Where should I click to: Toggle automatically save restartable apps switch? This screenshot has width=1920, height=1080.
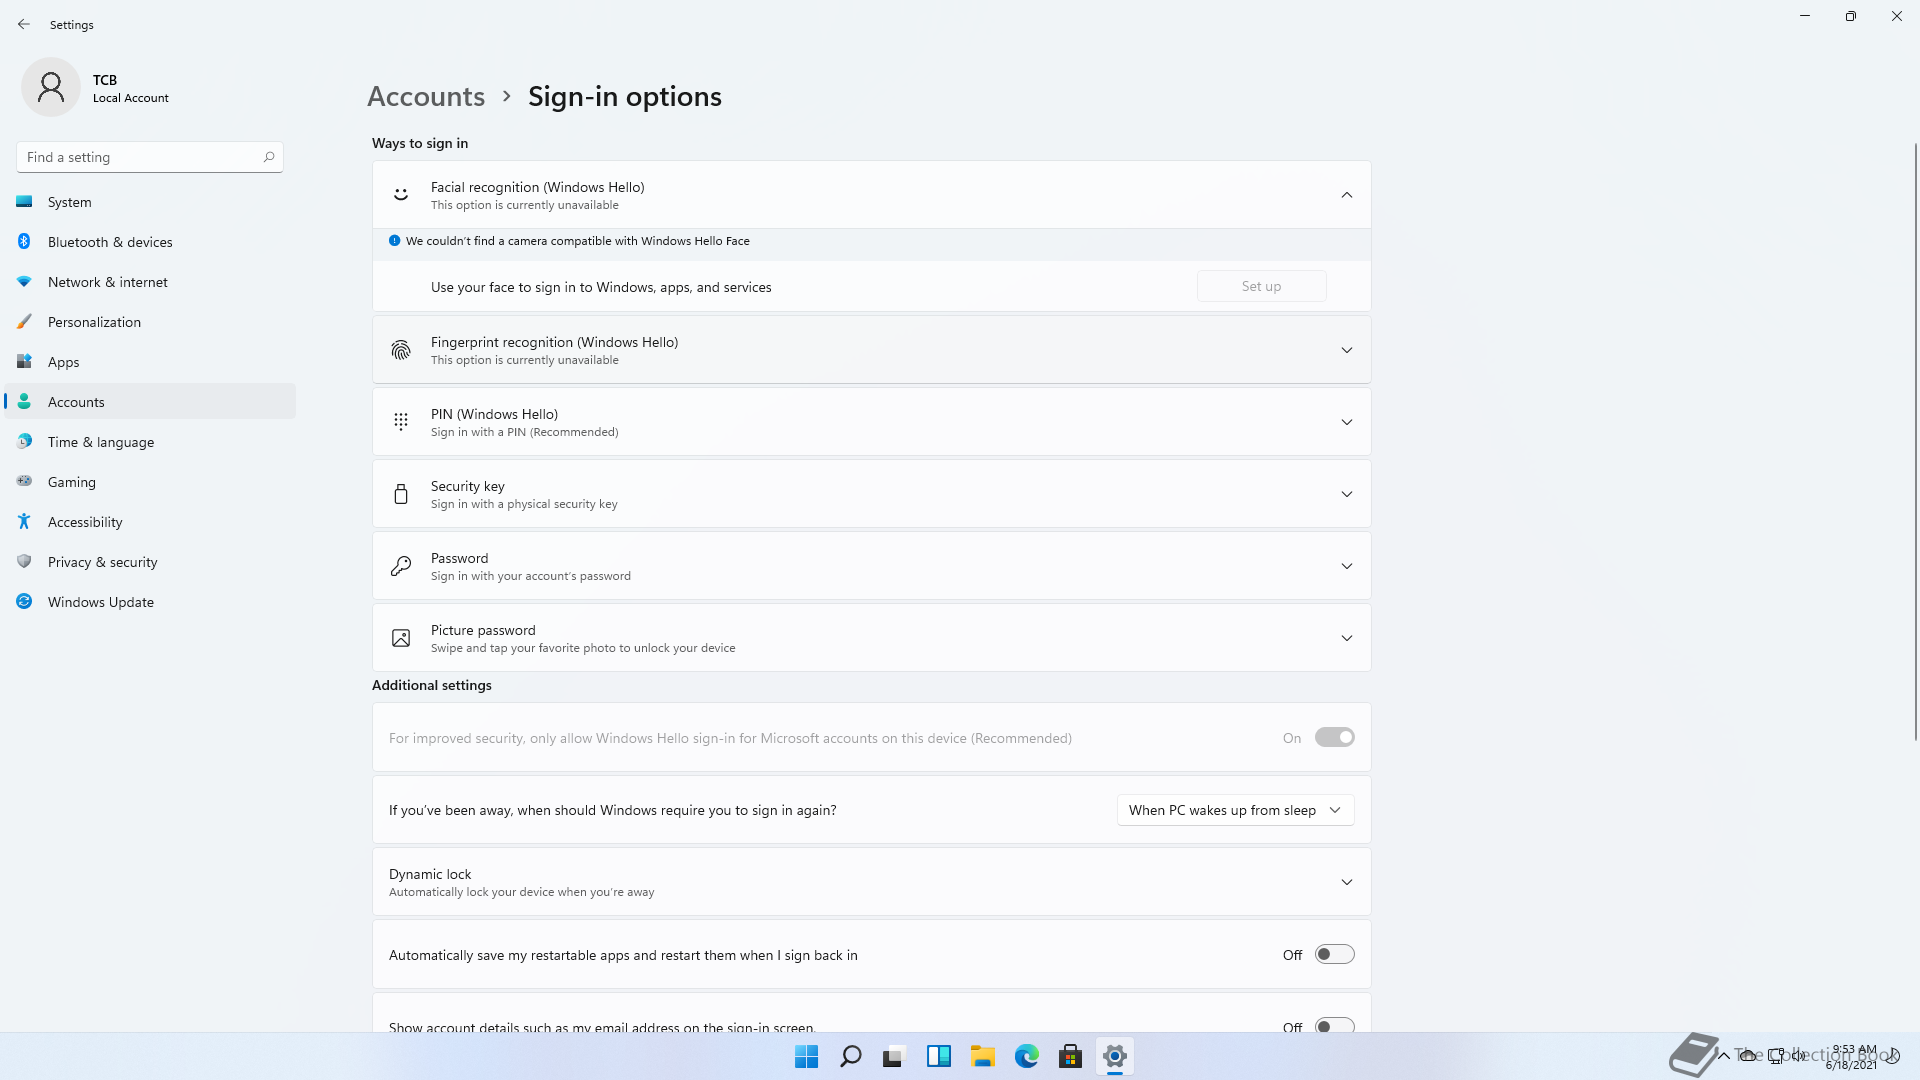tap(1334, 955)
